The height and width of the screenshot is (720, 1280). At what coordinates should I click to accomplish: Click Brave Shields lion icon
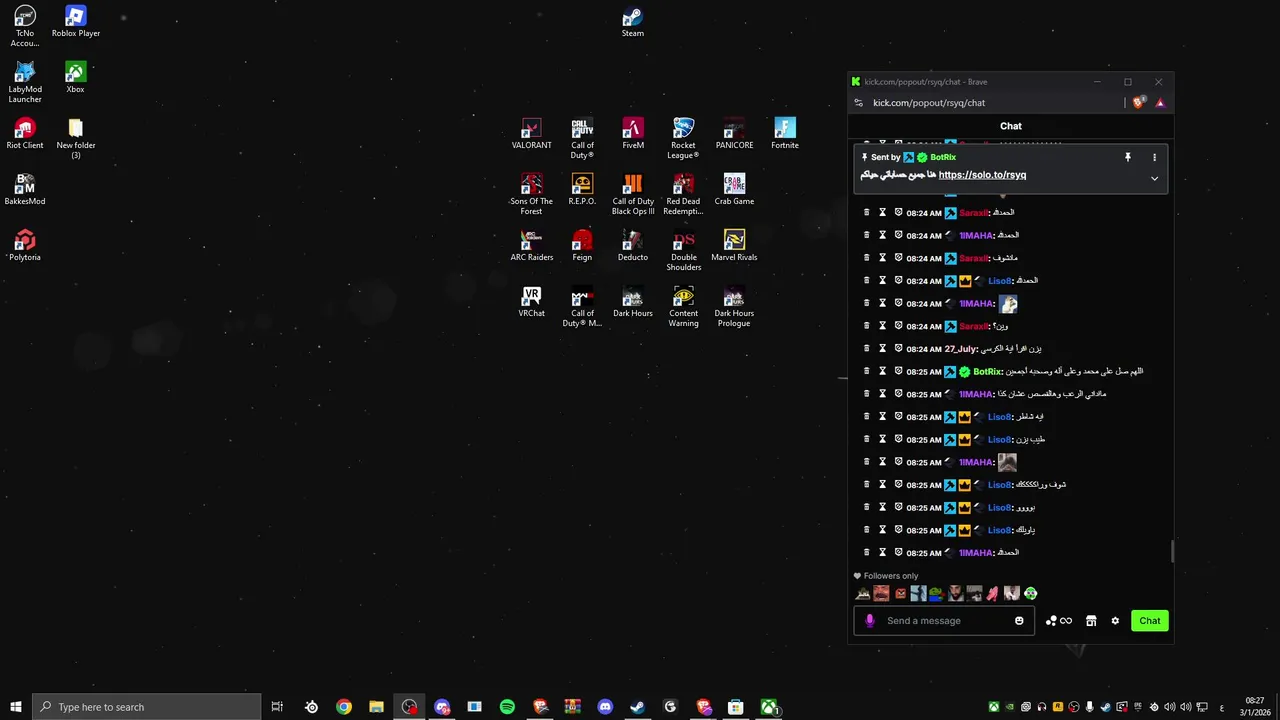point(1139,102)
